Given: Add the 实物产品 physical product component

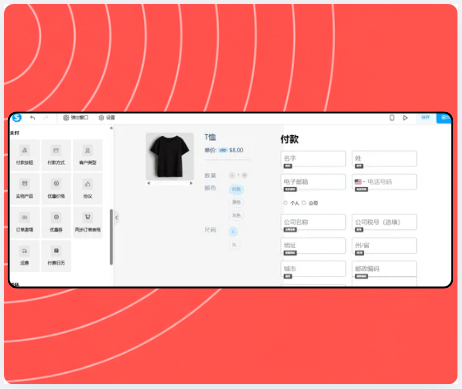Looking at the screenshot, I should [x=25, y=189].
